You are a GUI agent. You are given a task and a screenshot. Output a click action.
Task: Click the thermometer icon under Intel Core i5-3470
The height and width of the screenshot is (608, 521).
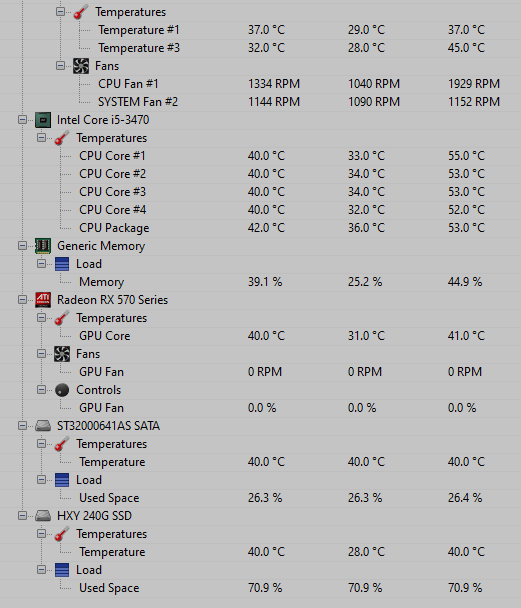click(62, 138)
